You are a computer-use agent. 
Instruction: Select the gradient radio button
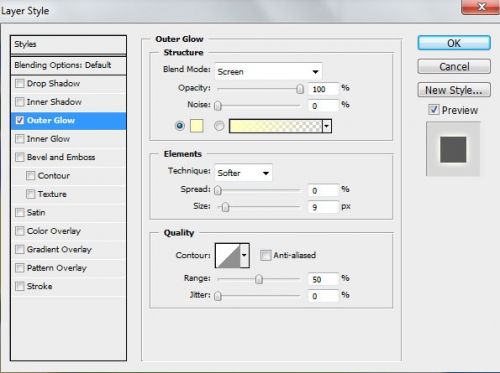click(x=219, y=126)
